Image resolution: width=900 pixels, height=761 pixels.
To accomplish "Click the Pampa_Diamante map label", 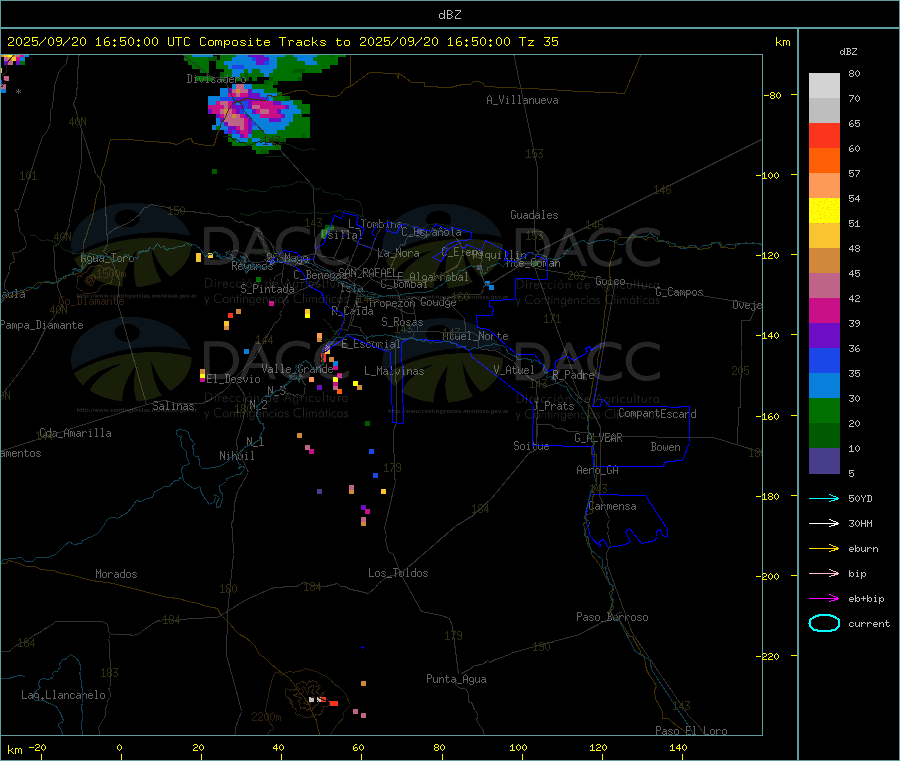I will tap(41, 325).
